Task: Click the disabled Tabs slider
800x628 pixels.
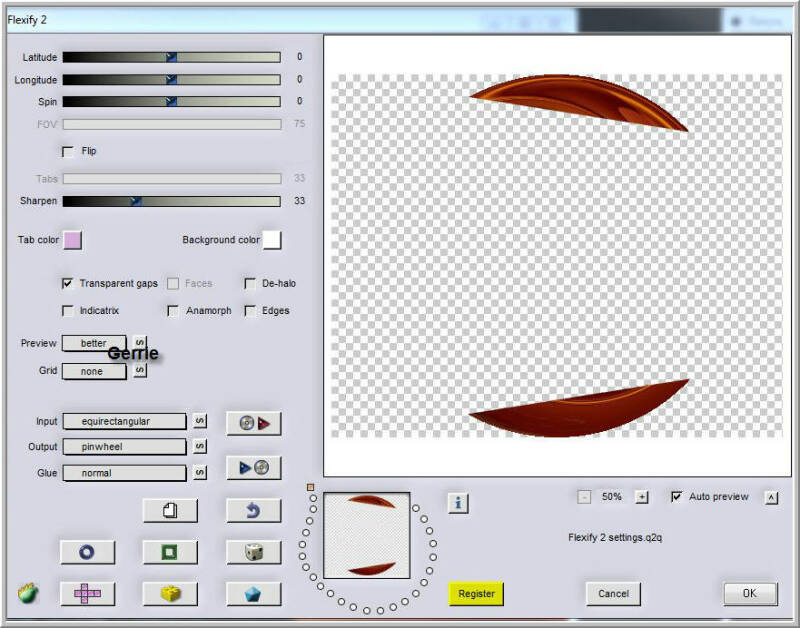Action: point(171,178)
